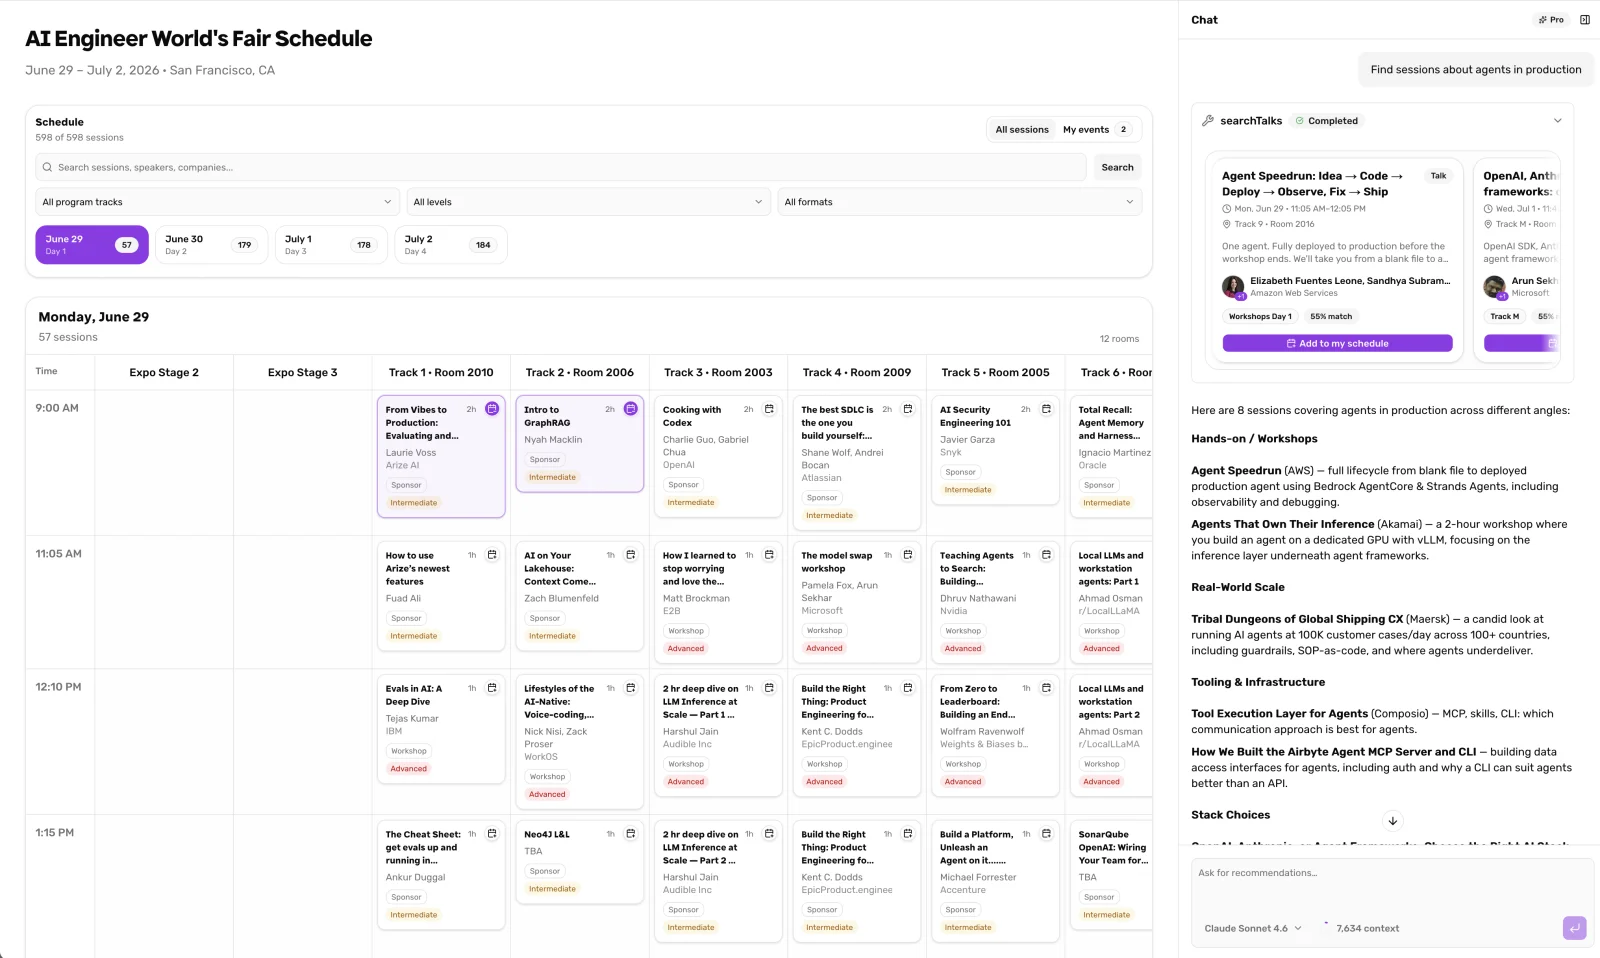Screen dimensions: 1600x958
Task: Open the Claude Sonnet 4.6 model selector
Action: (x=1253, y=929)
